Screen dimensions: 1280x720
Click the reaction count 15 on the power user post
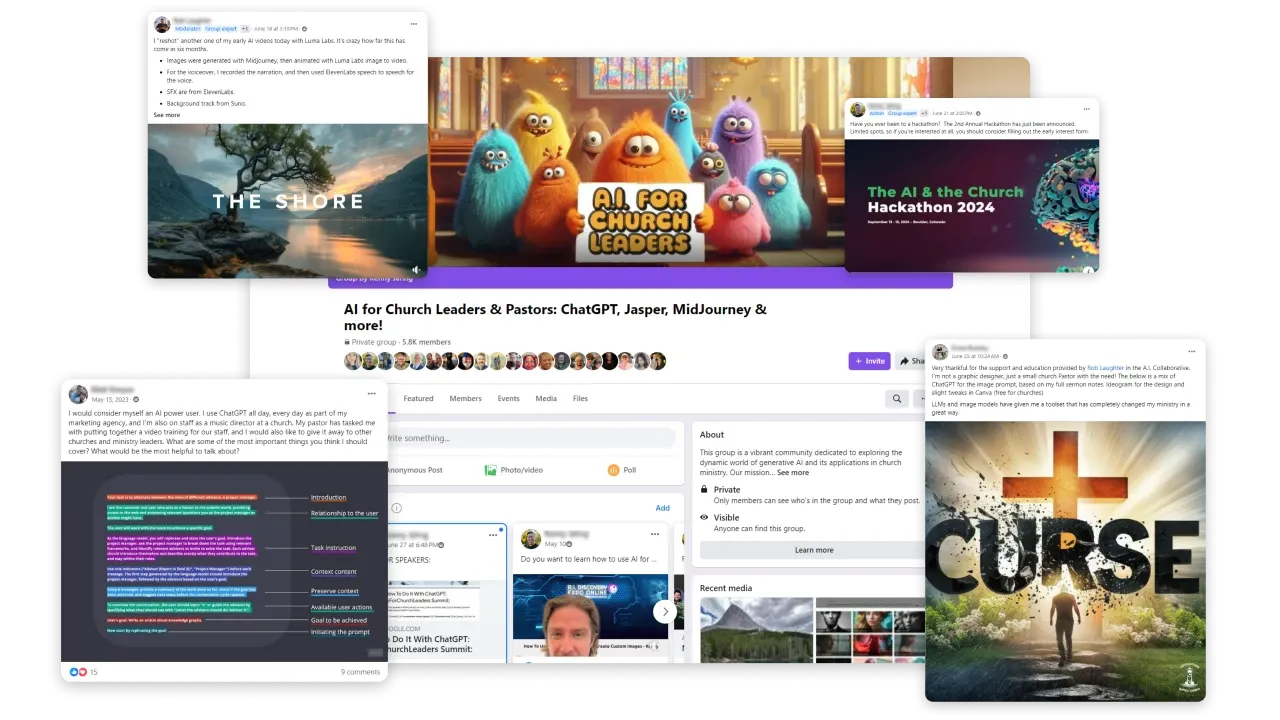[x=94, y=672]
